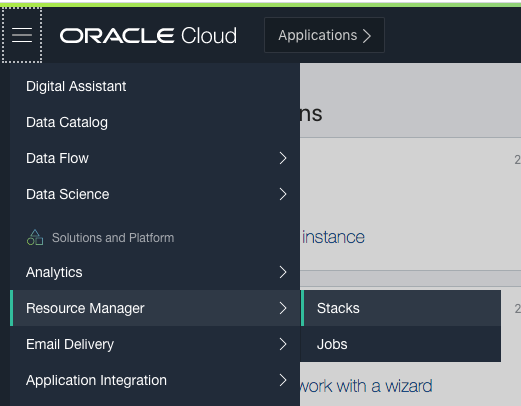Viewport: 521px width, 406px height.
Task: Select Resource Manager menu entry
Action: tap(155, 308)
